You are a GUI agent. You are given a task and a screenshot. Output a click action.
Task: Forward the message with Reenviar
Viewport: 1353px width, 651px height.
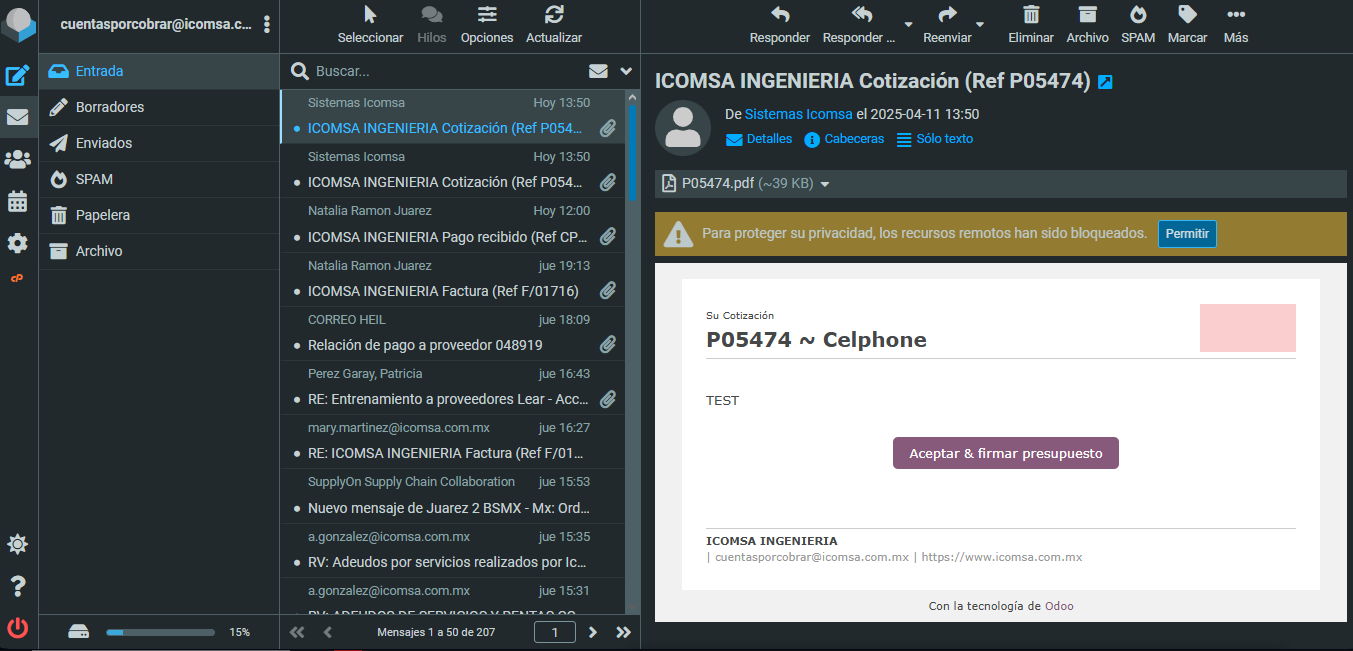[x=947, y=26]
